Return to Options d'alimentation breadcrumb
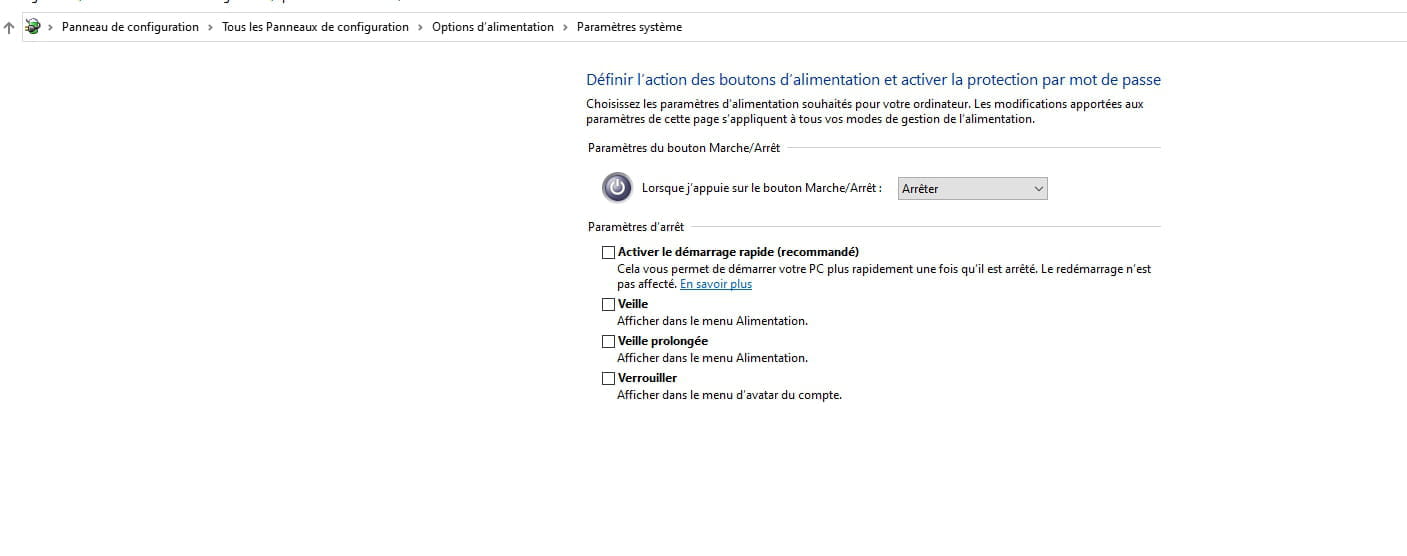1407x556 pixels. click(493, 27)
